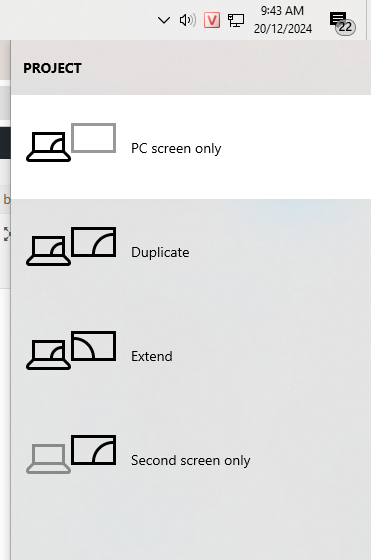This screenshot has height=560, width=371.
Task: Click the monitor icon in Second screen only
Action: pyautogui.click(x=94, y=450)
